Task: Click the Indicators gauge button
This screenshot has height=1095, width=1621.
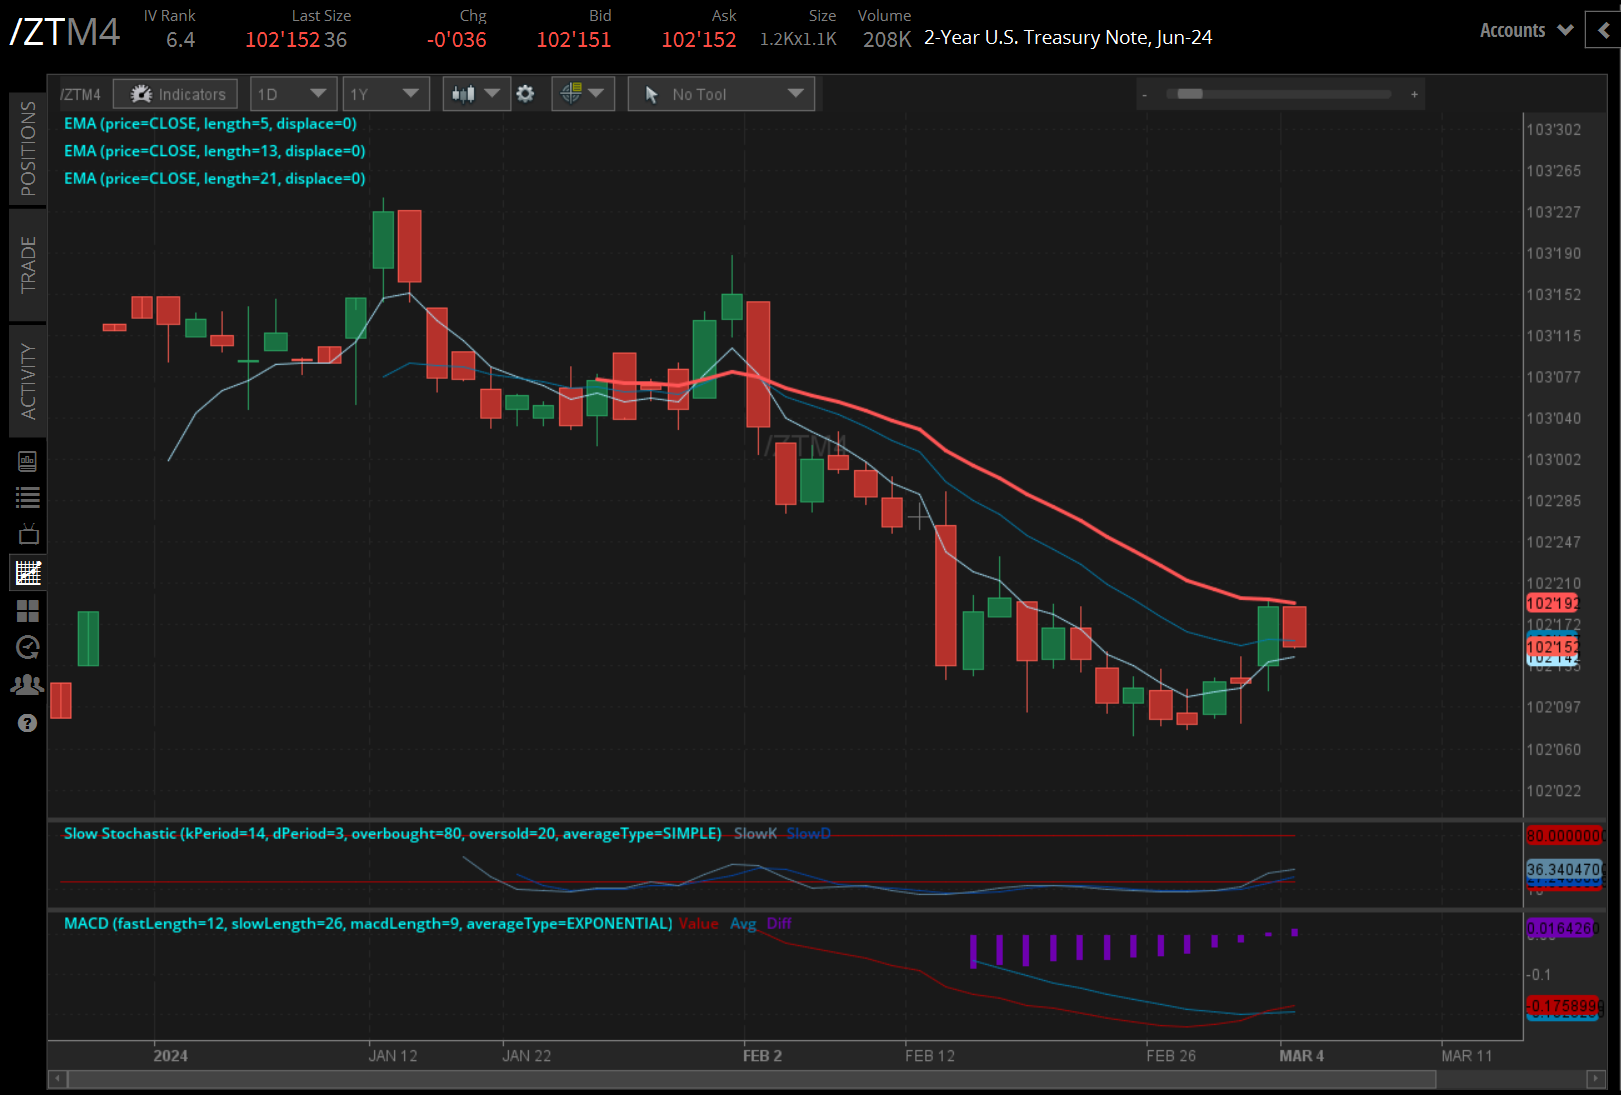Action: click(176, 94)
